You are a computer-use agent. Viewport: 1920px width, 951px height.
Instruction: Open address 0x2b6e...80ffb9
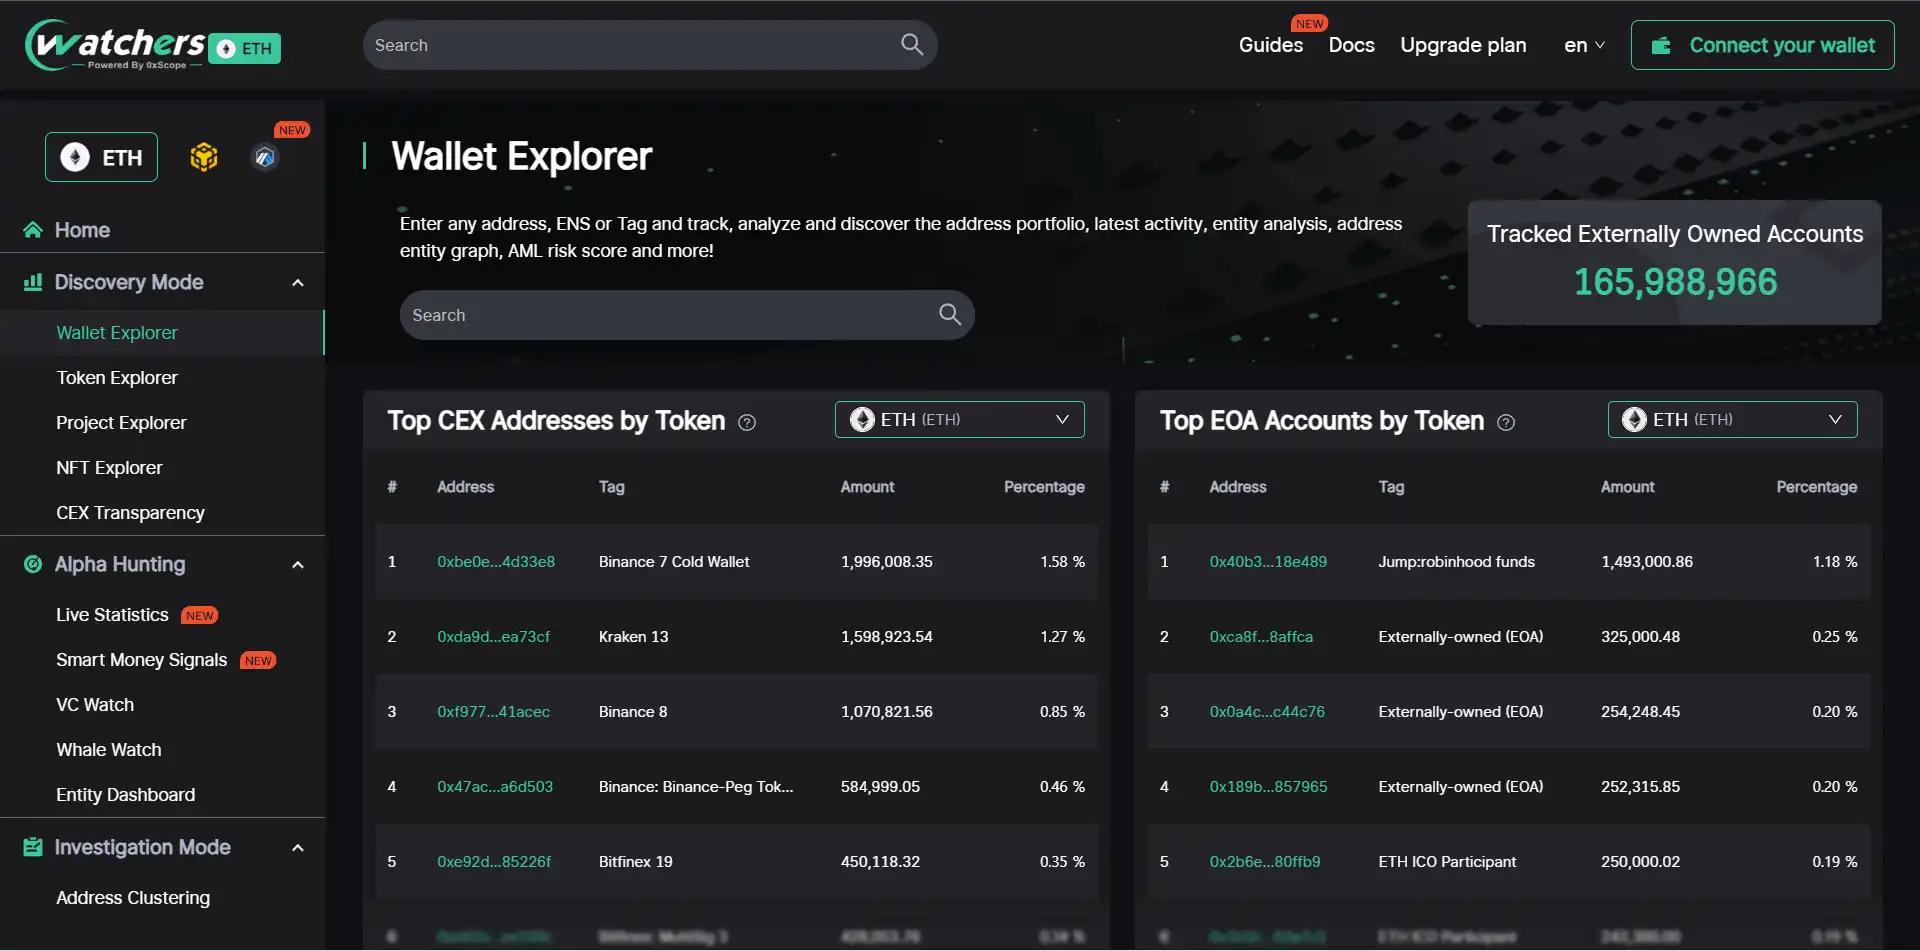pyautogui.click(x=1265, y=862)
